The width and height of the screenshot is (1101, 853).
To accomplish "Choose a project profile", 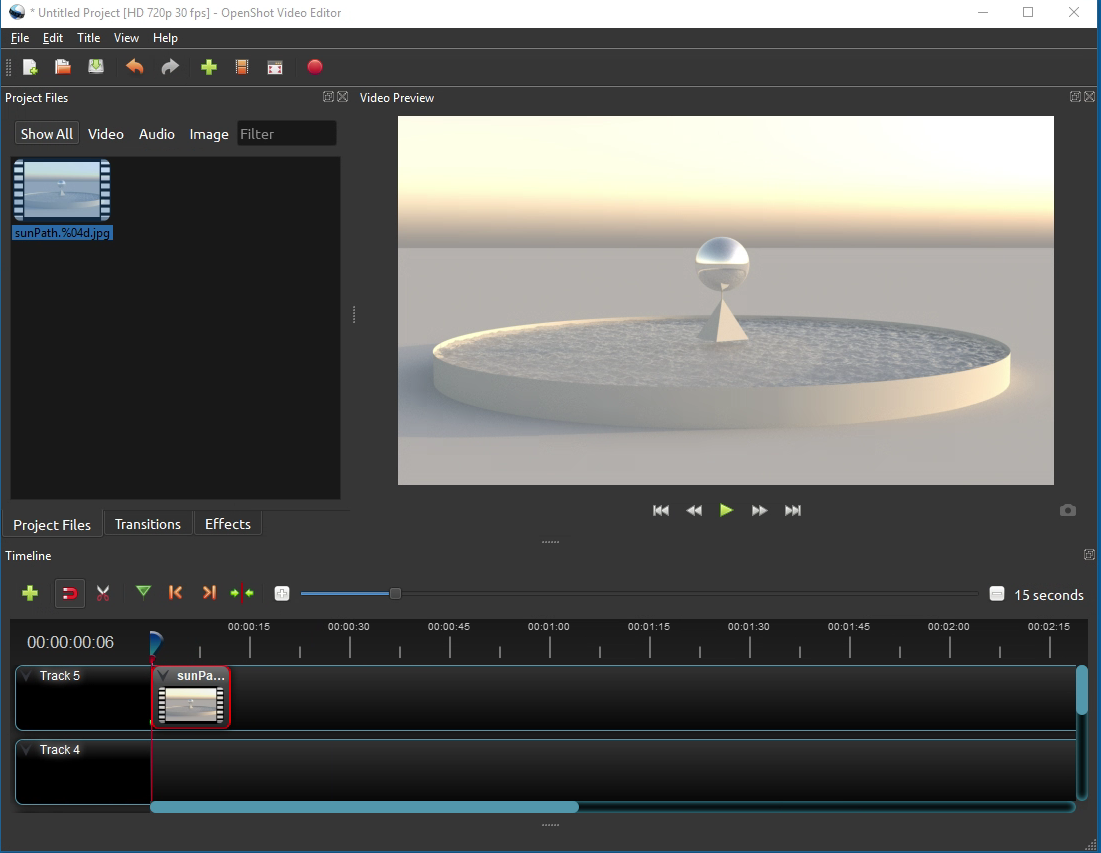I will point(241,67).
